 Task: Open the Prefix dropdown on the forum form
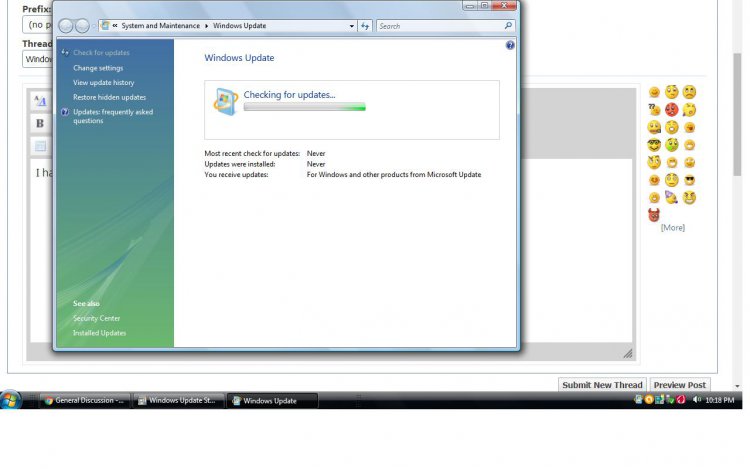click(37, 25)
